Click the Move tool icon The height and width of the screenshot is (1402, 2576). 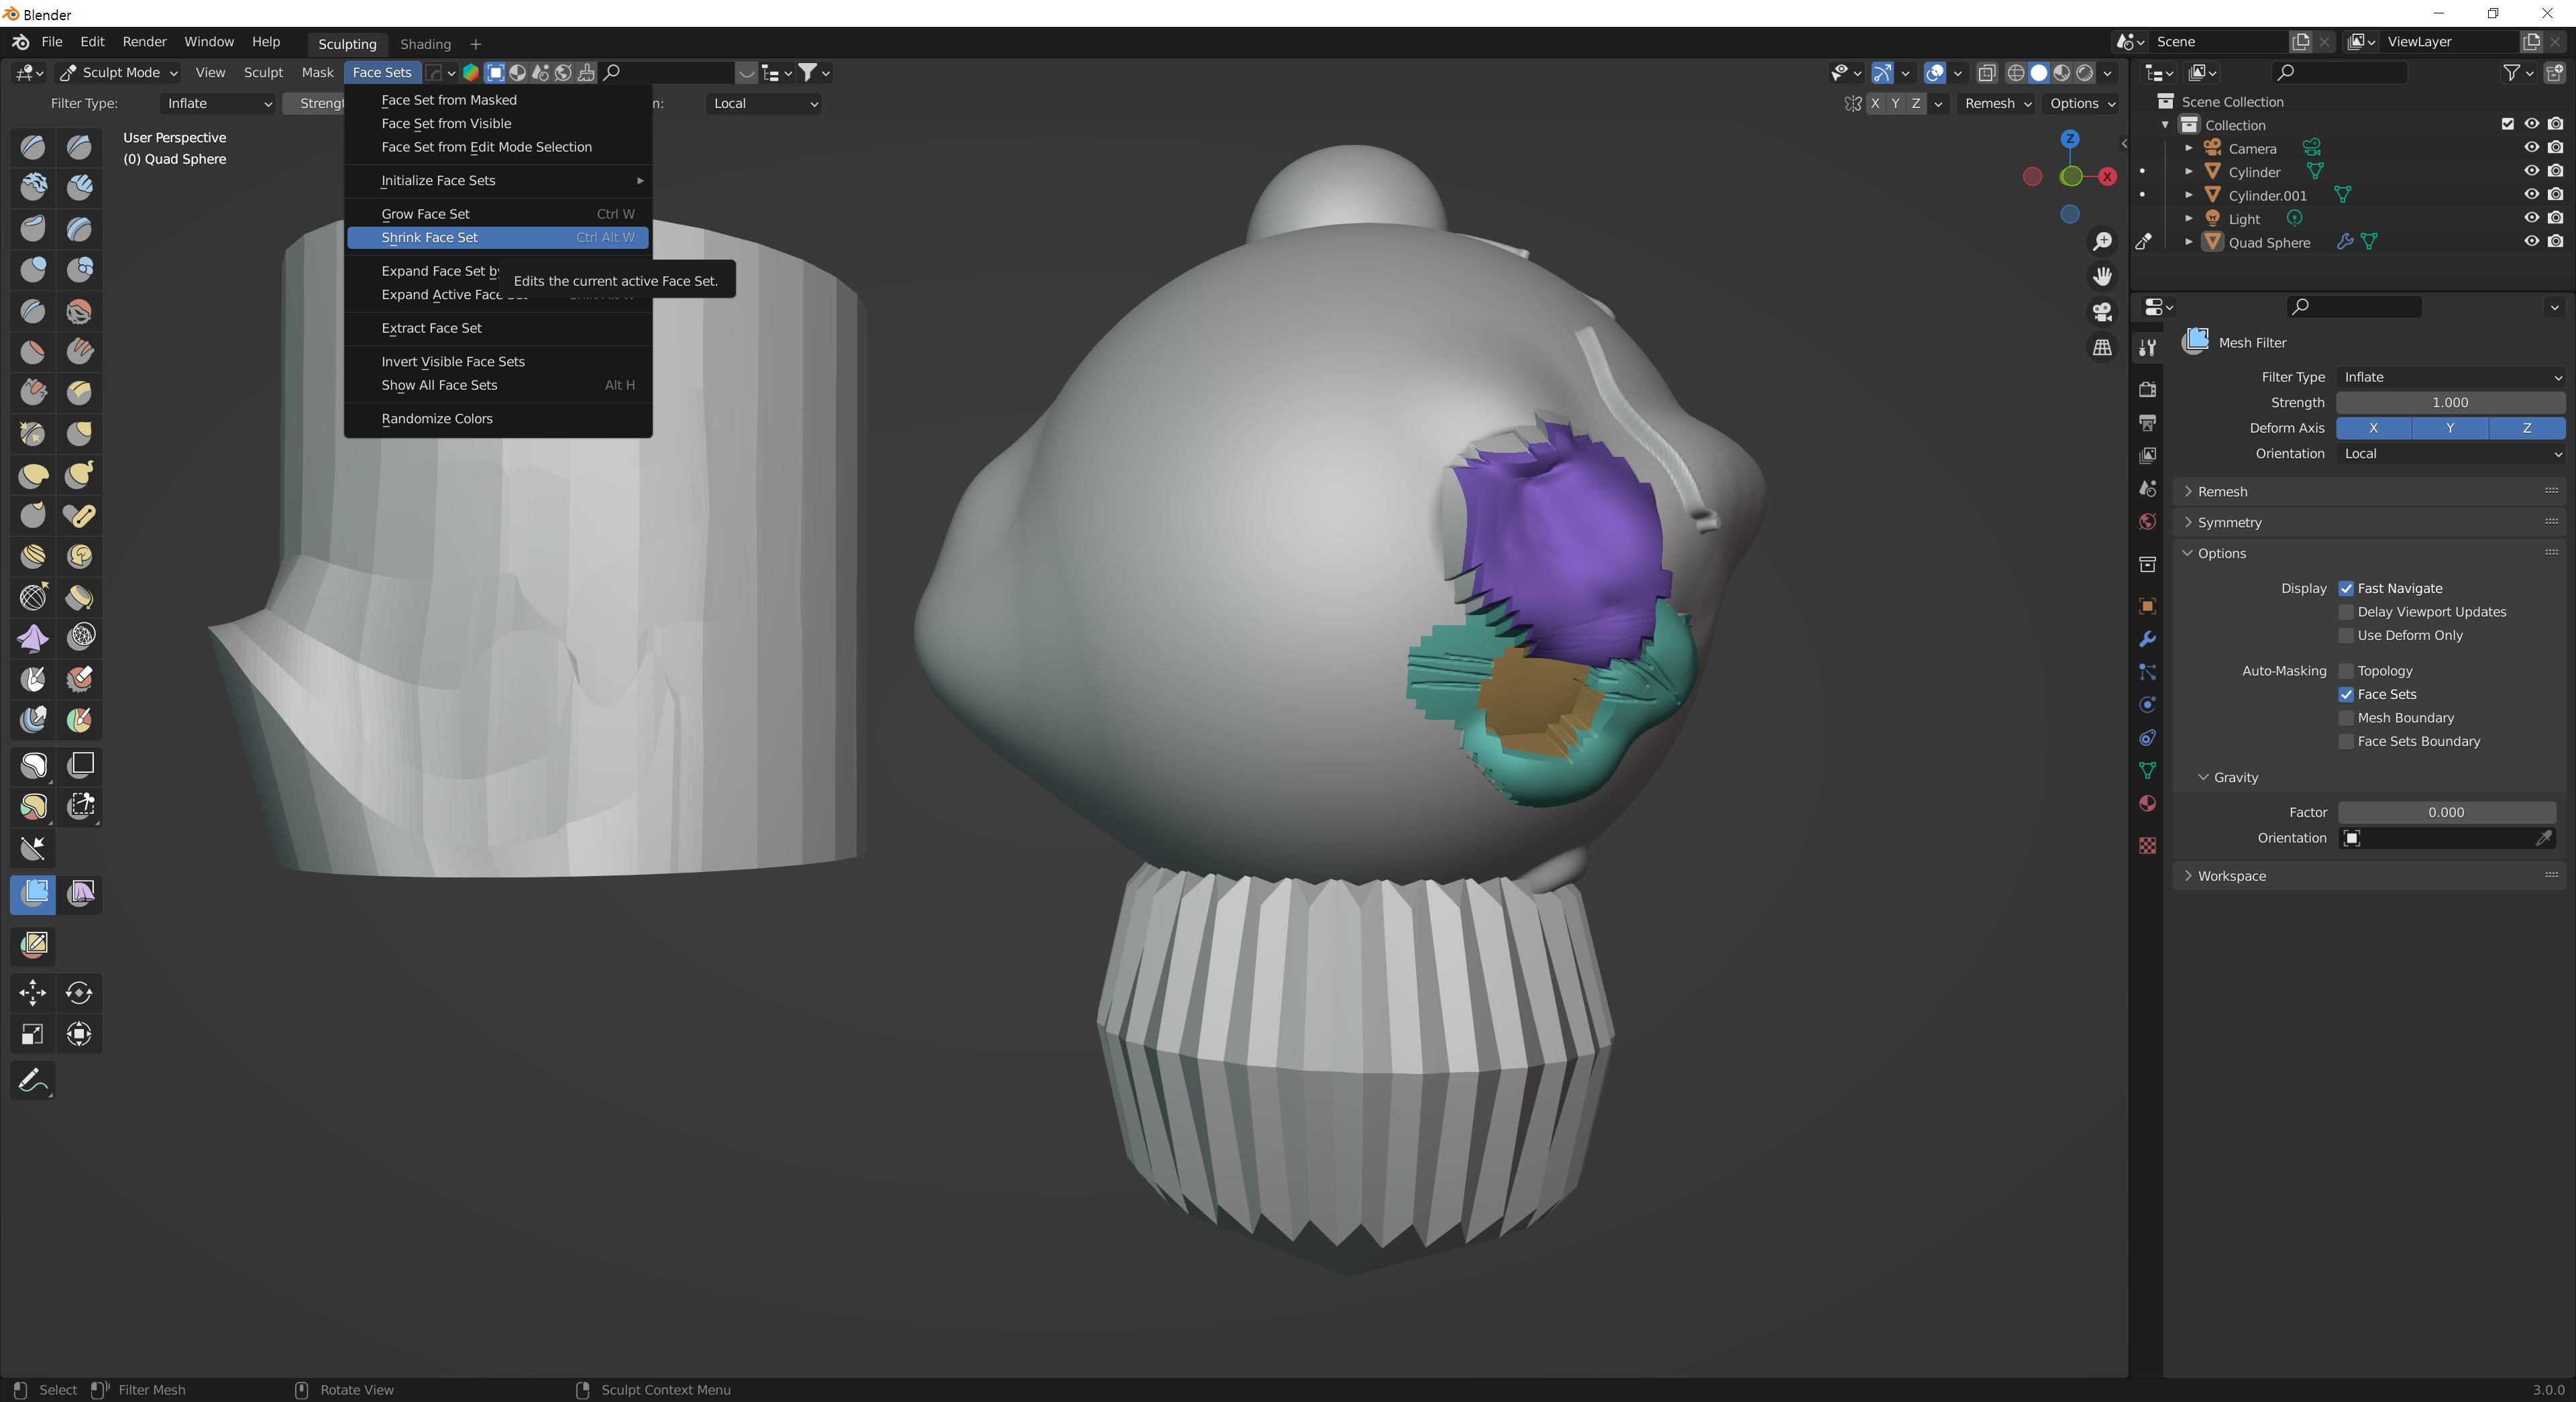coord(33,992)
